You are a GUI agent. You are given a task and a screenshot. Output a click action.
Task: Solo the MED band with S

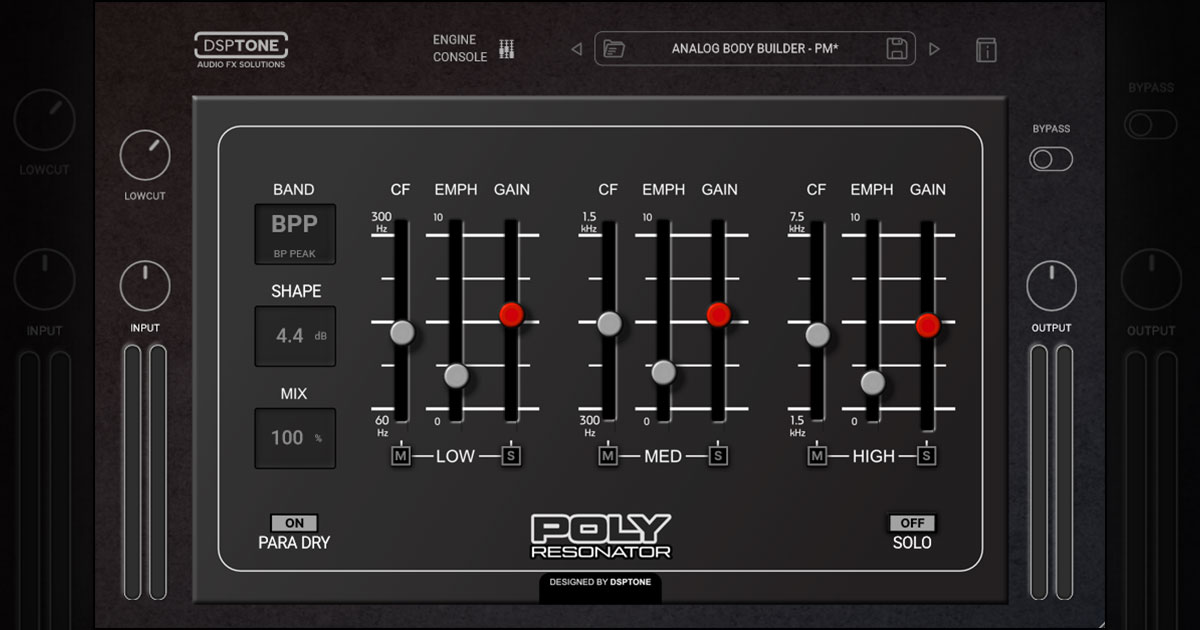click(x=718, y=456)
